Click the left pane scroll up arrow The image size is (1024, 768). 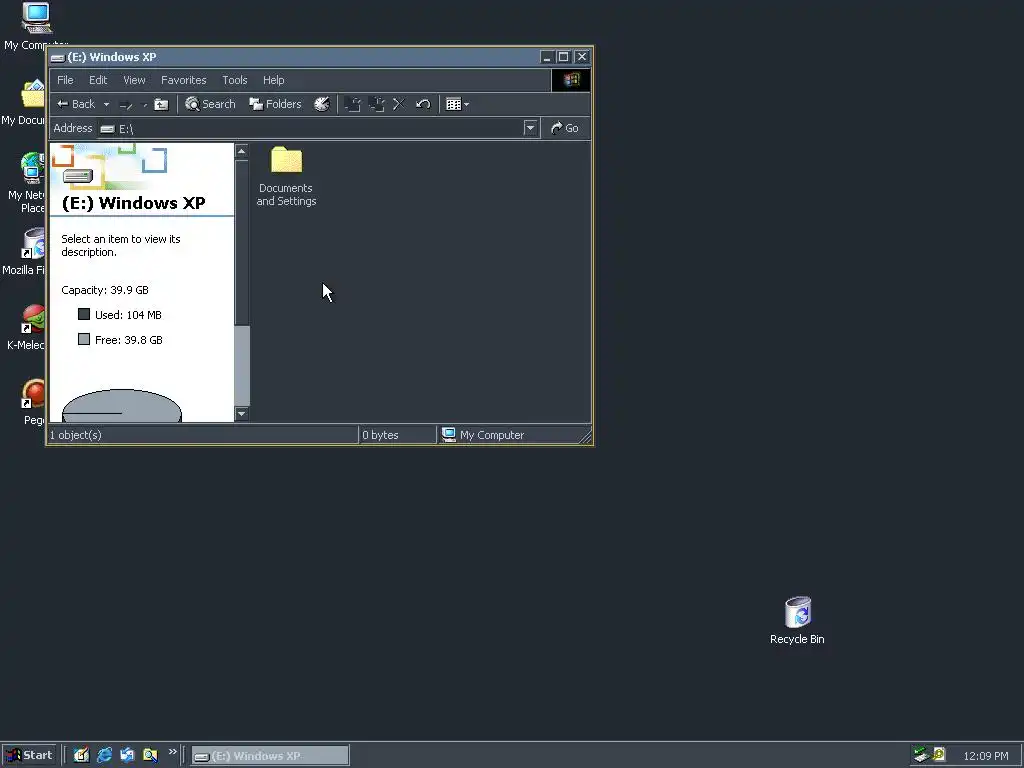point(242,152)
